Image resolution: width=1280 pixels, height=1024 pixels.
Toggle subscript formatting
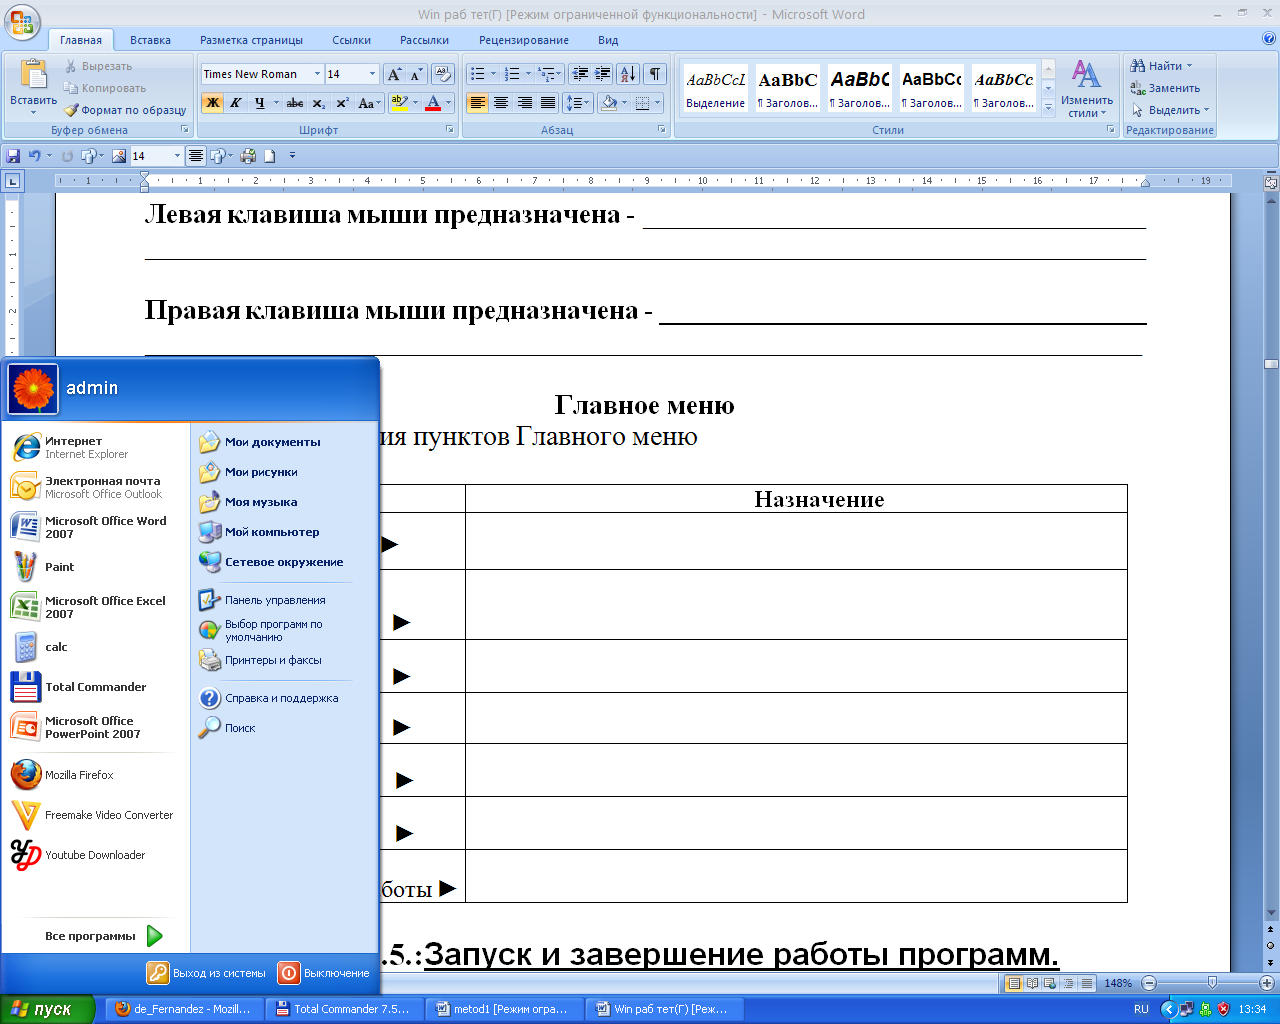click(x=319, y=103)
